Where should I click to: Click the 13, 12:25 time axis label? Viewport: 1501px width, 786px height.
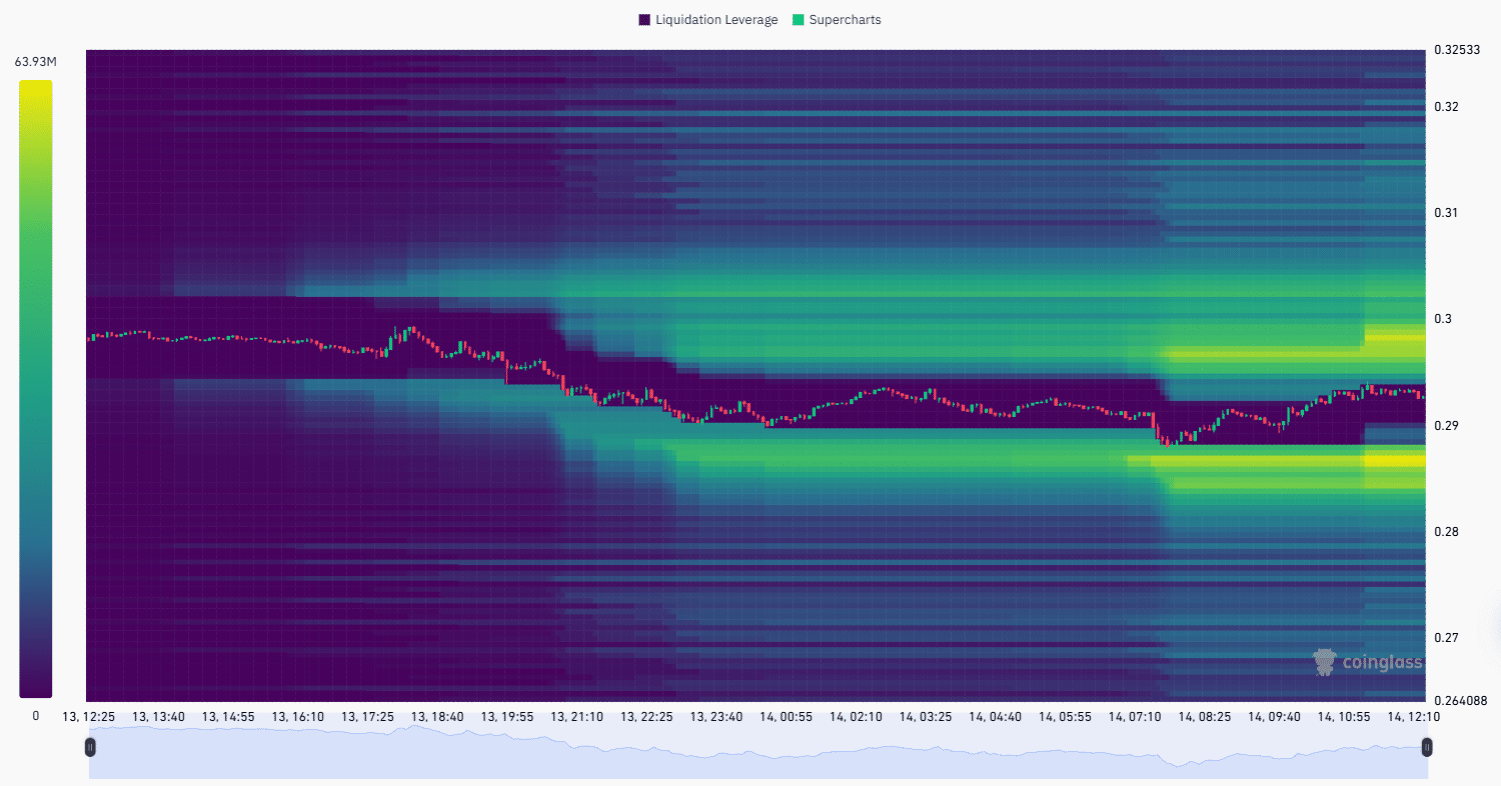[x=89, y=717]
